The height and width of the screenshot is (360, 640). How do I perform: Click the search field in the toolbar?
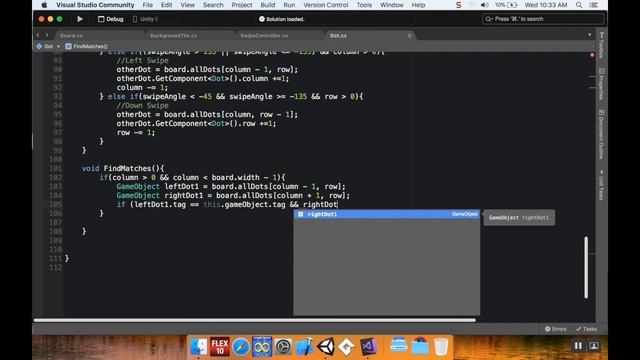(542, 19)
